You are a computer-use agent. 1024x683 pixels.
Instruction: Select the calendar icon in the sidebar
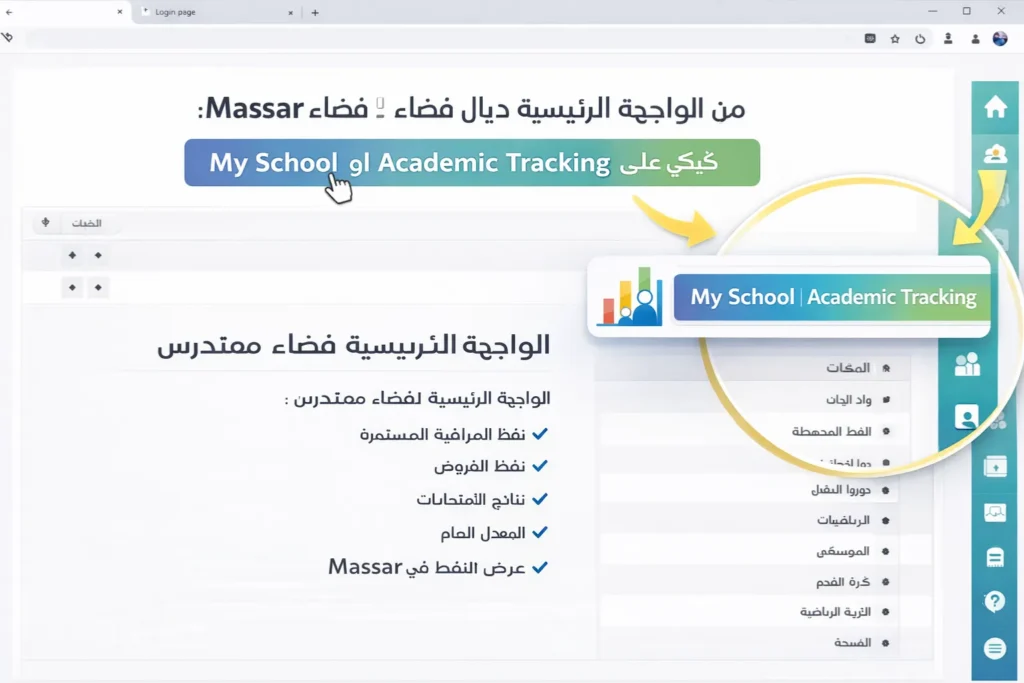[995, 466]
